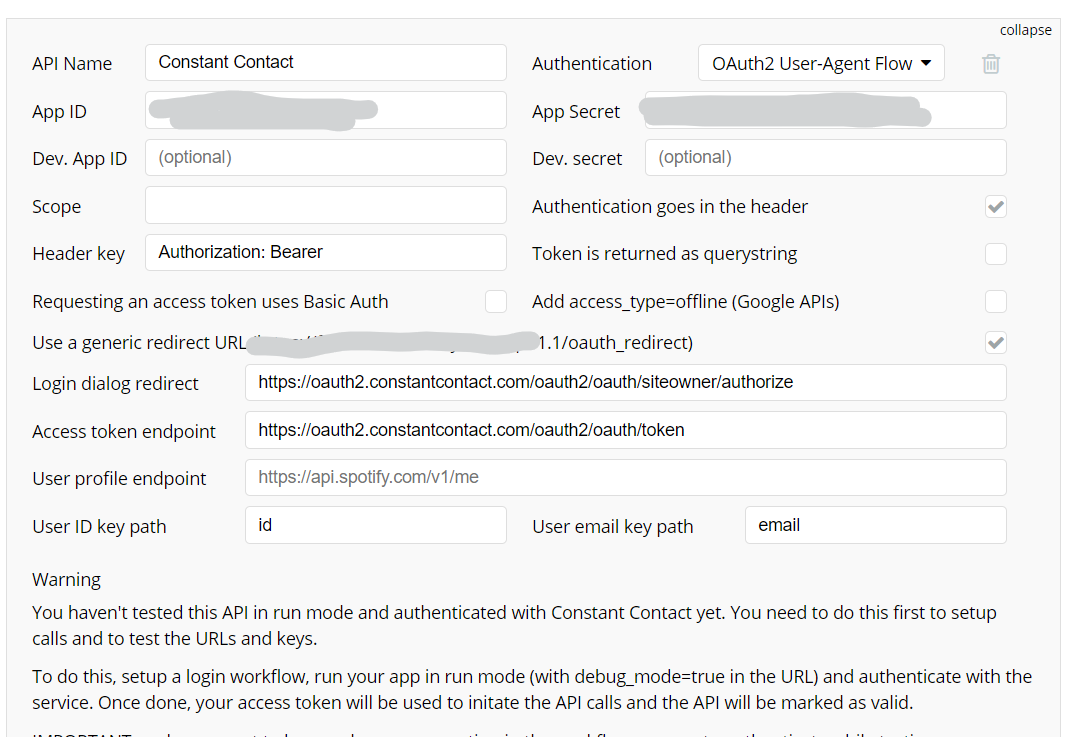
Task: Select the Dev. App ID optional field
Action: [x=325, y=158]
